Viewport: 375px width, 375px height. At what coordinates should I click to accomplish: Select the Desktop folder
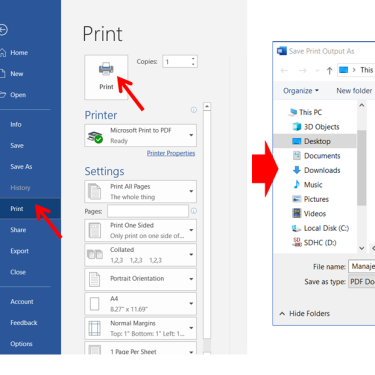pyautogui.click(x=315, y=141)
